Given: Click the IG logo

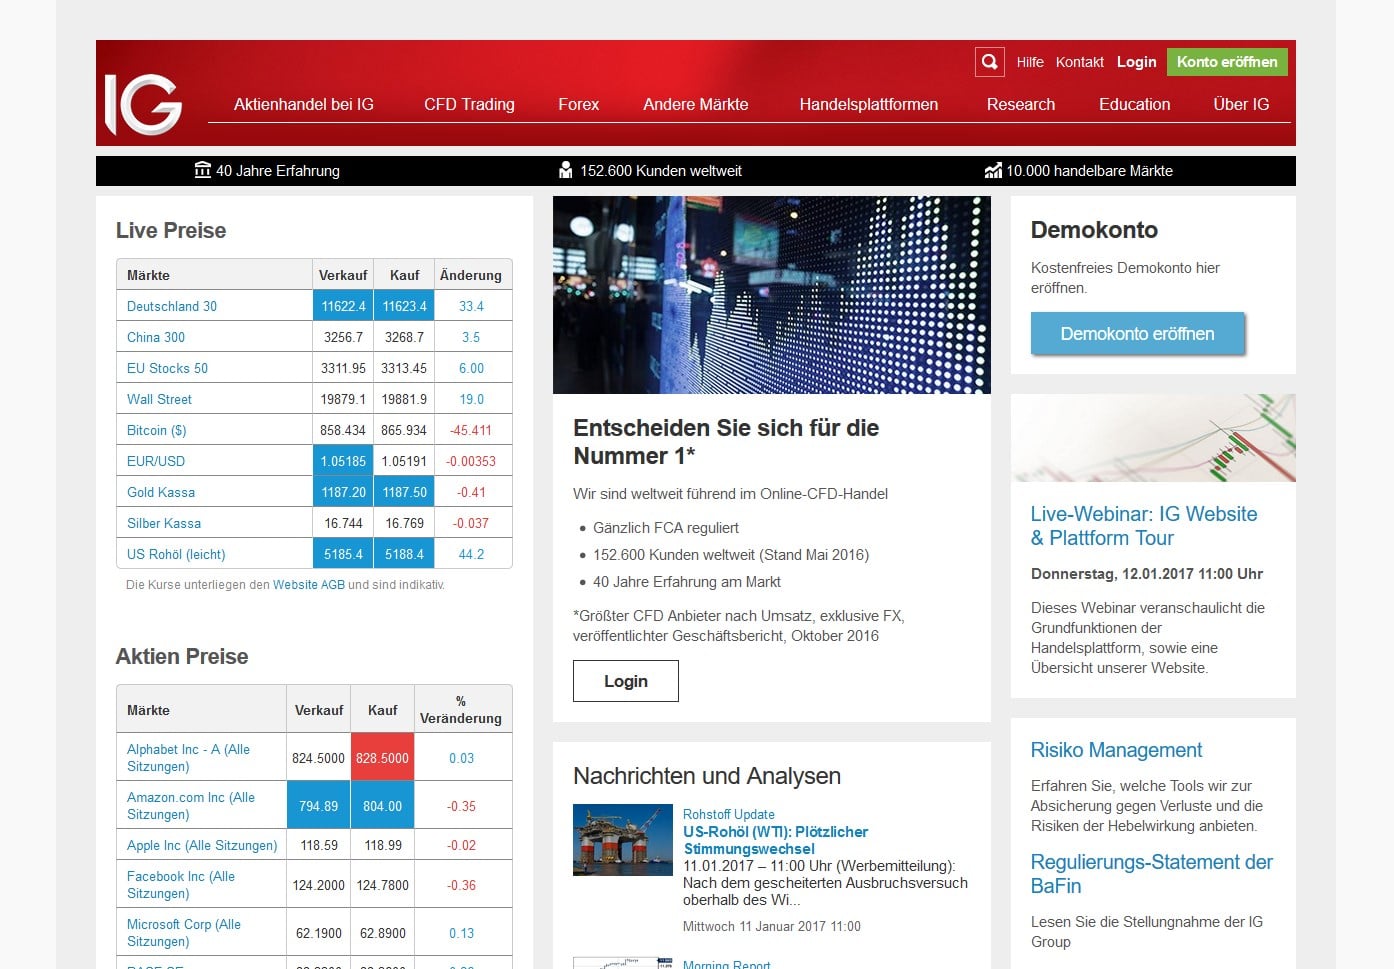Looking at the screenshot, I should click(143, 104).
